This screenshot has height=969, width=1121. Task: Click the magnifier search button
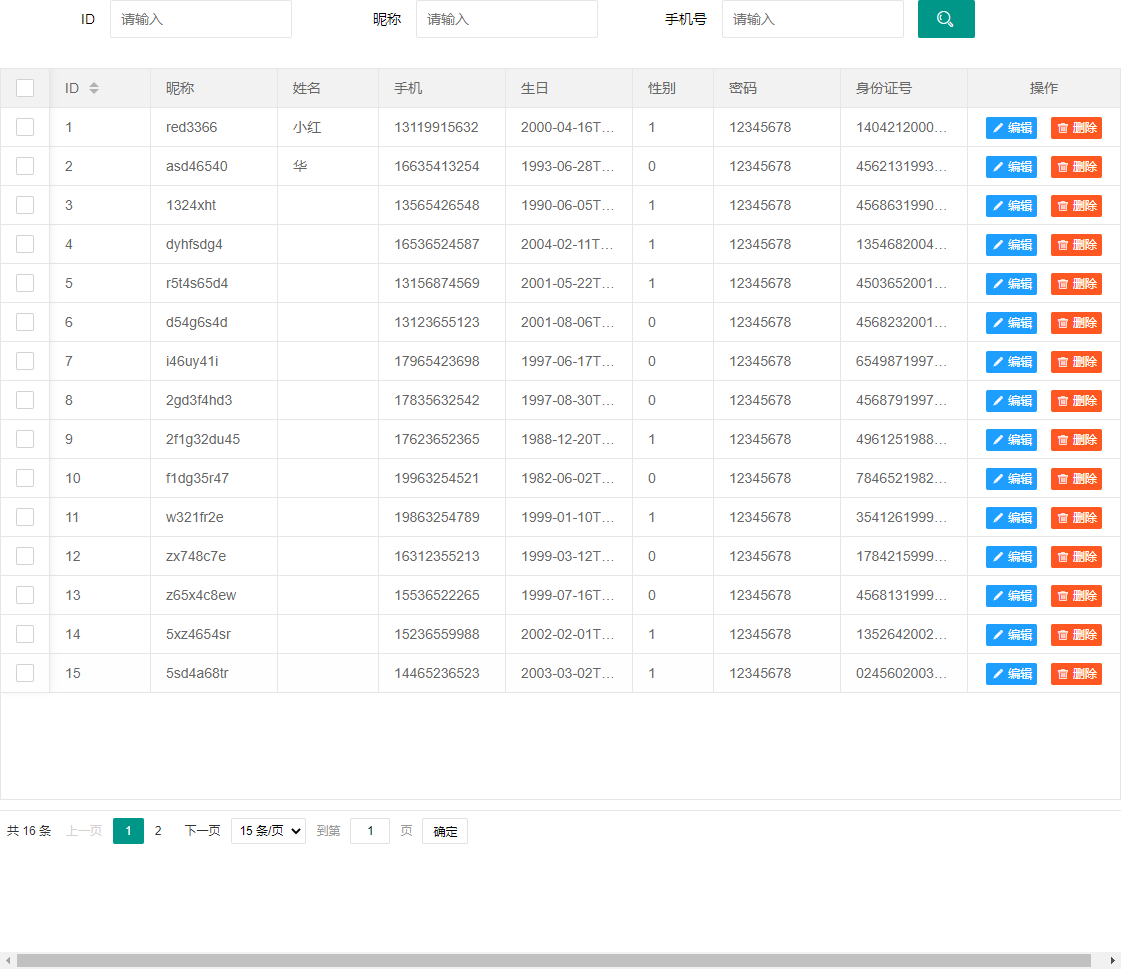click(945, 19)
